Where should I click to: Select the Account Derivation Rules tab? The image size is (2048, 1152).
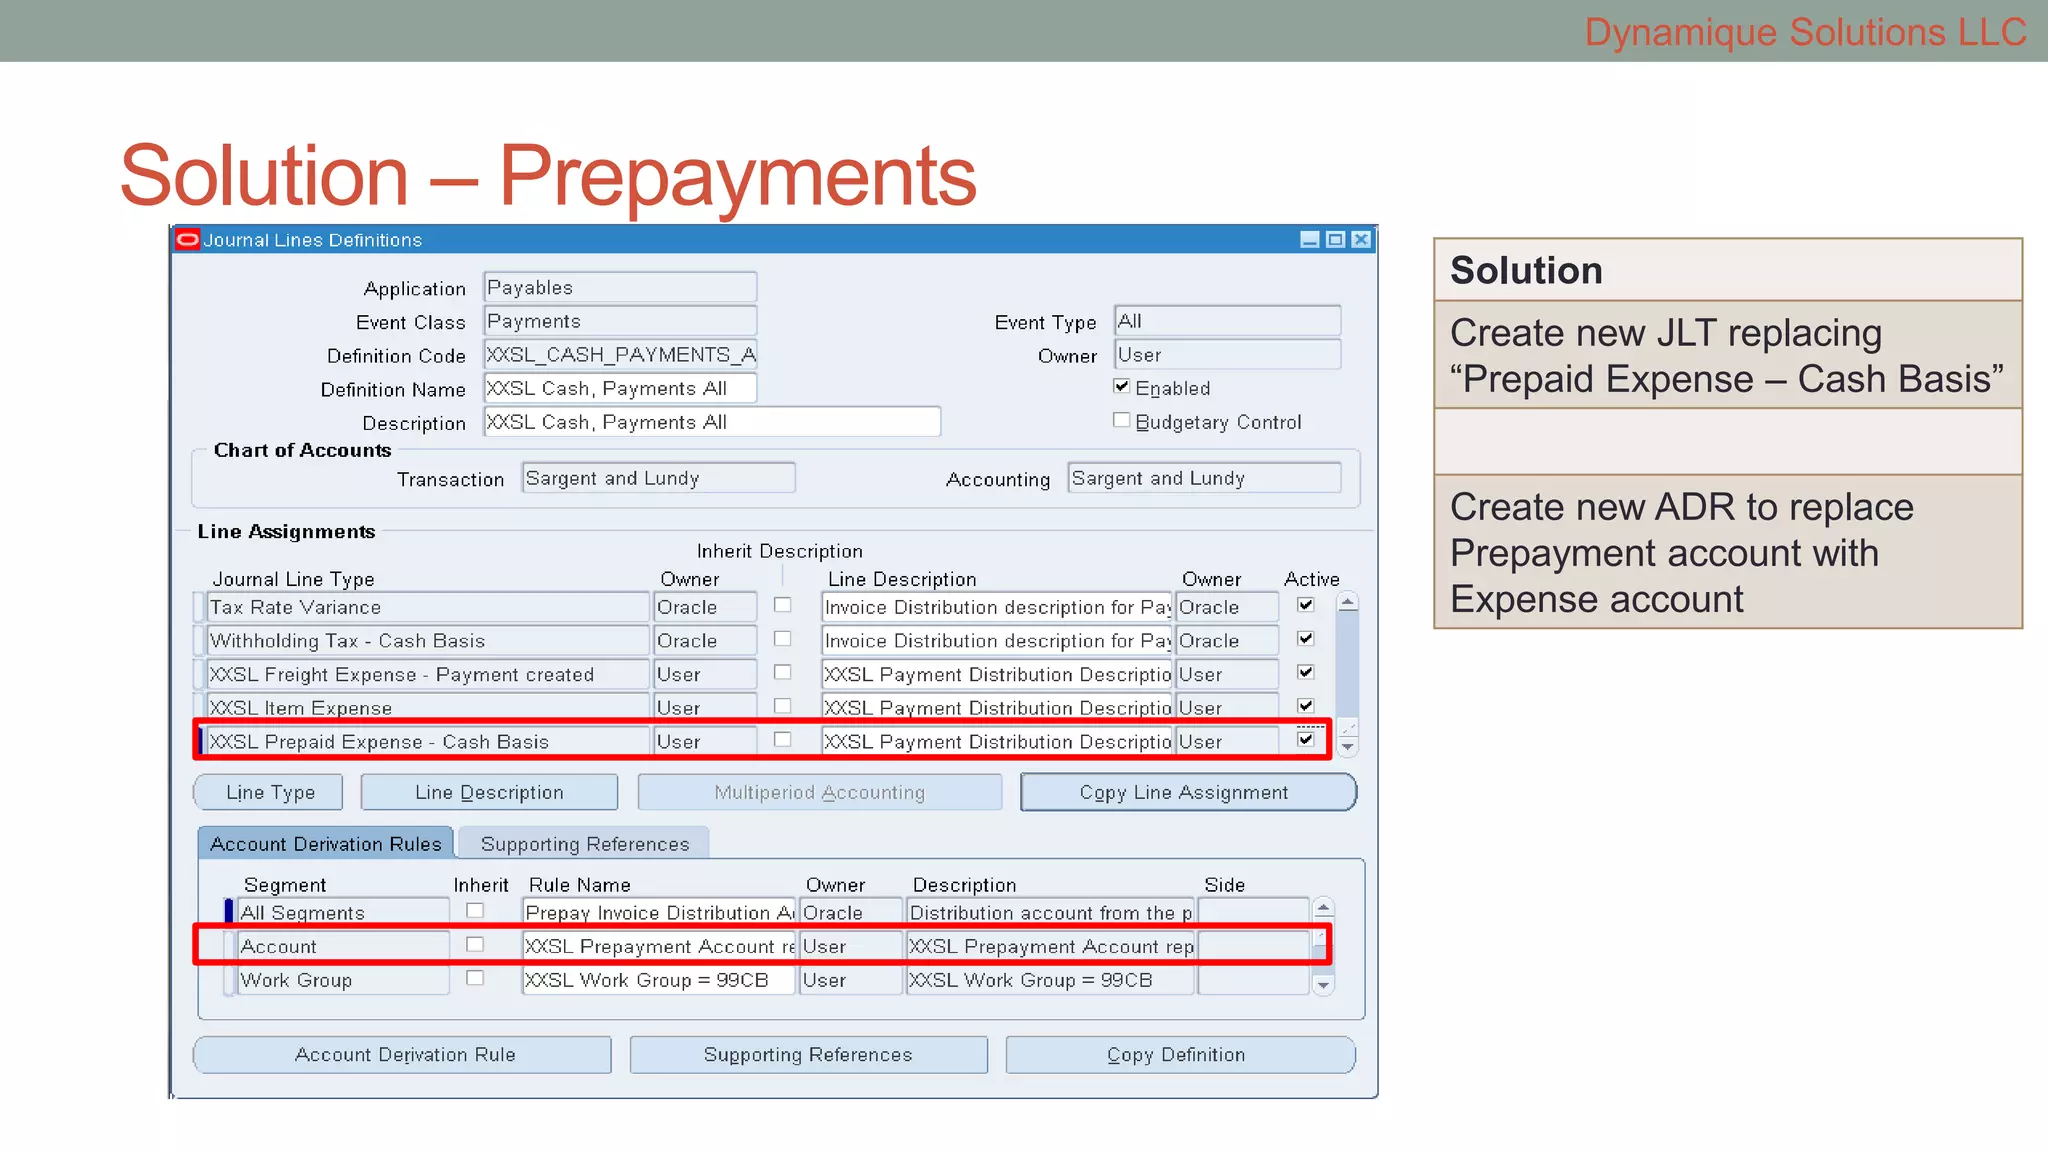tap(325, 844)
